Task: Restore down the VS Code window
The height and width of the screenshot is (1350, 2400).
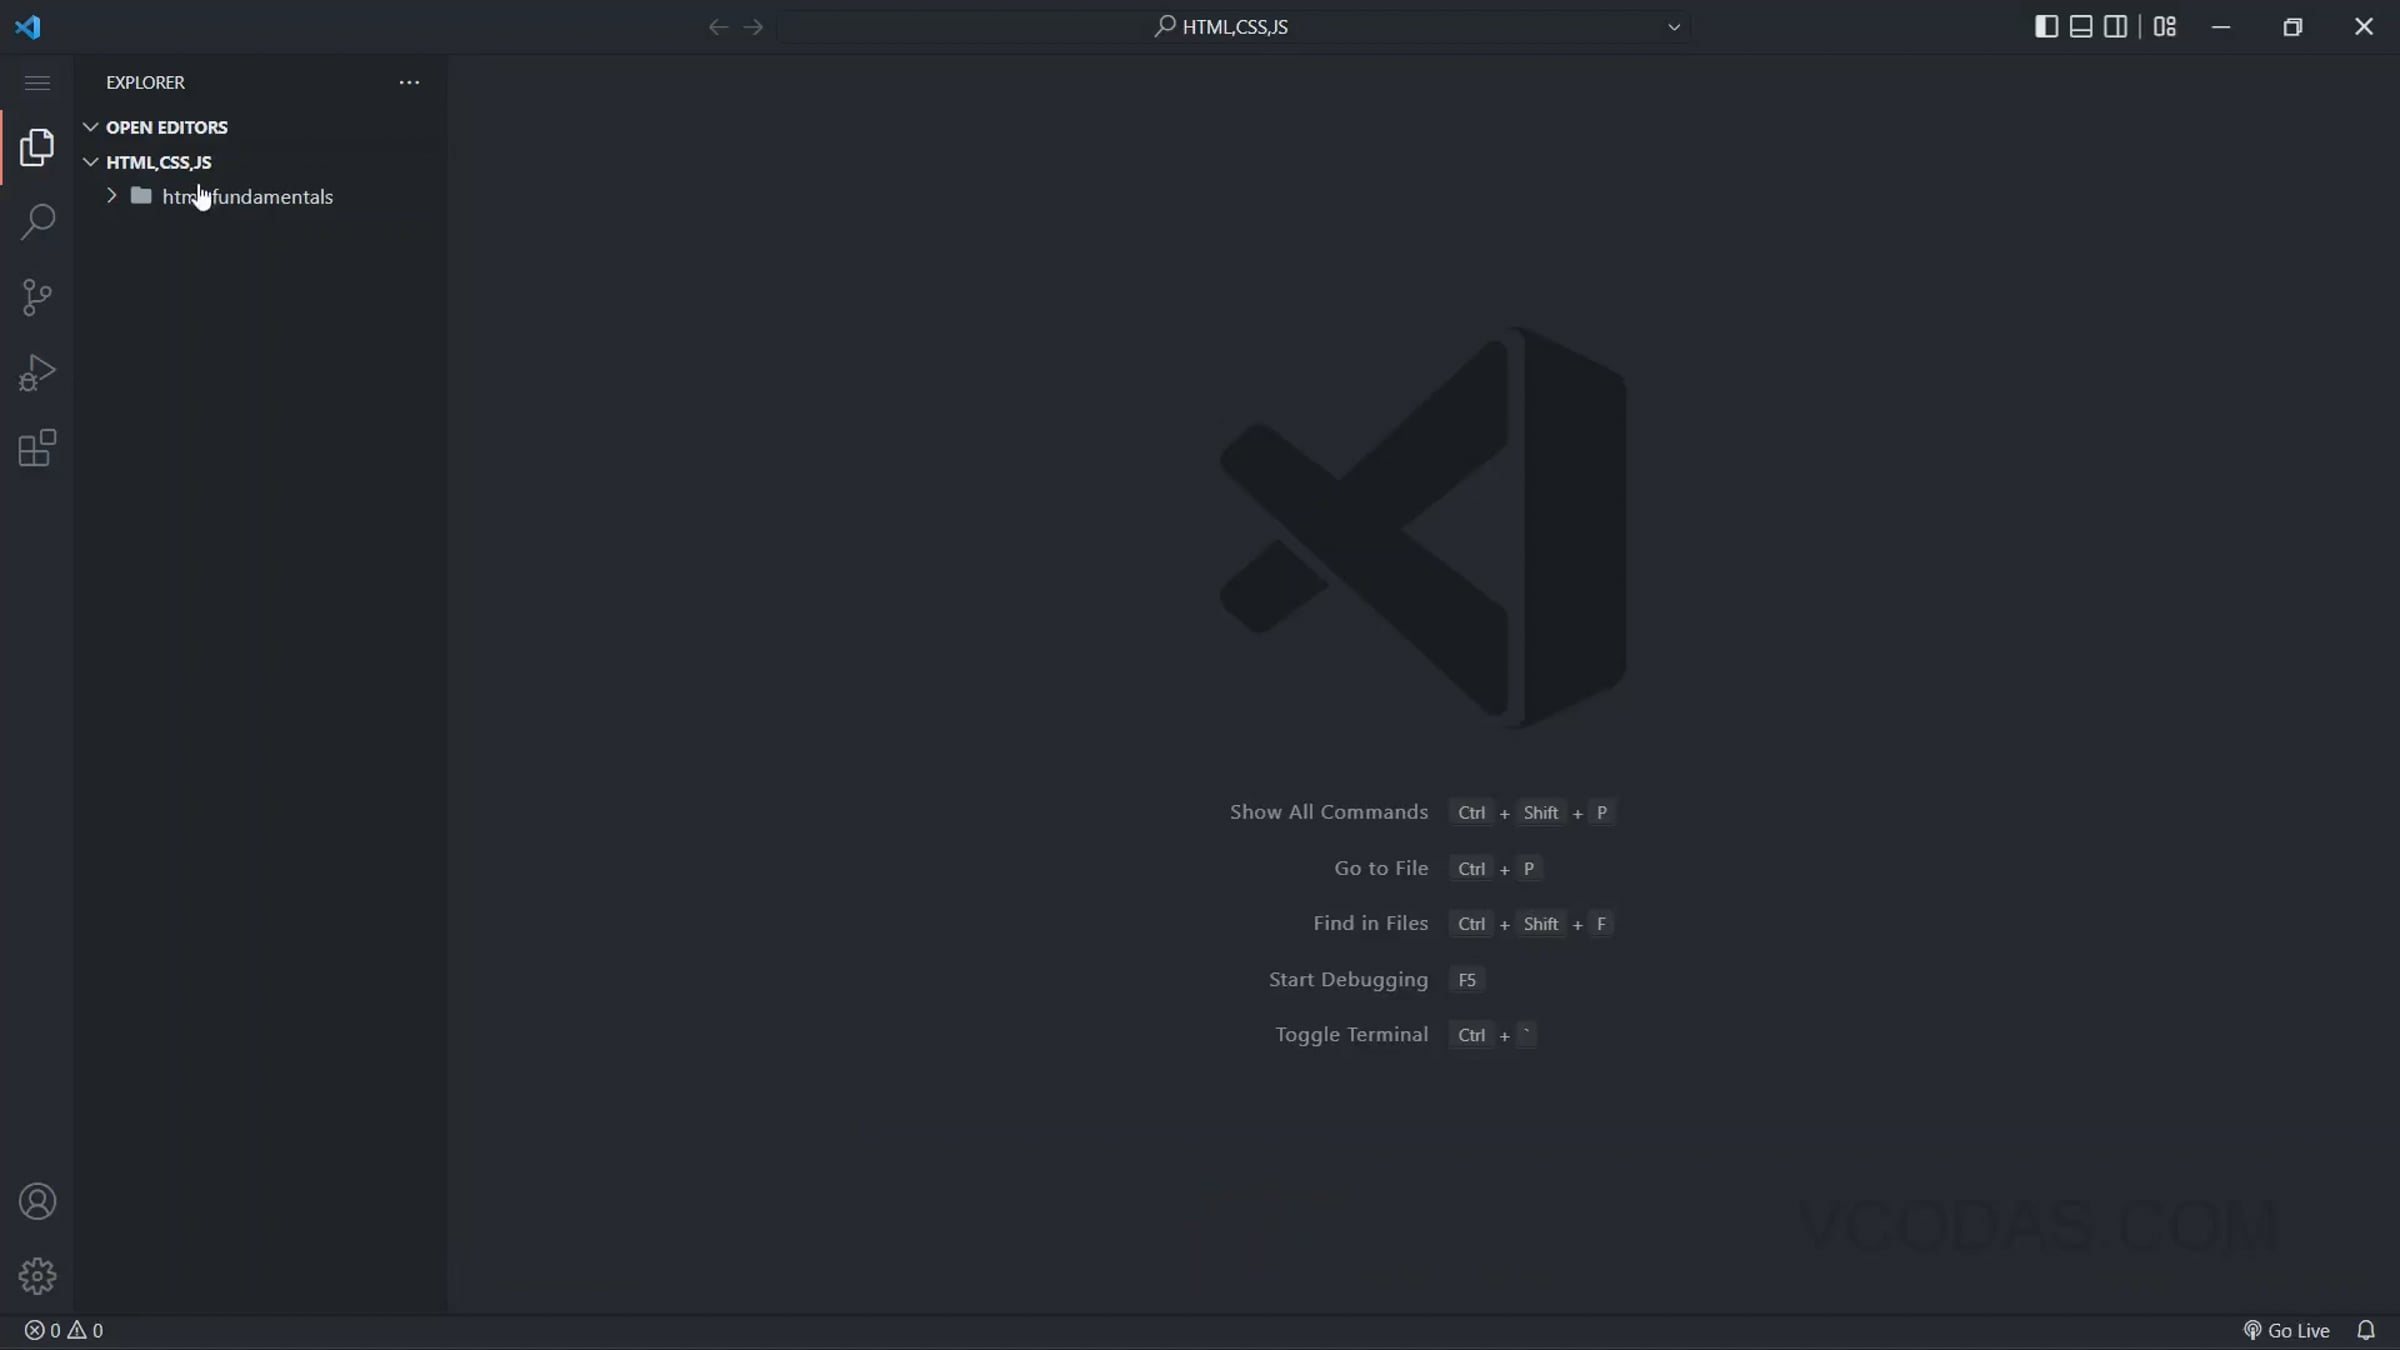Action: coord(2293,27)
